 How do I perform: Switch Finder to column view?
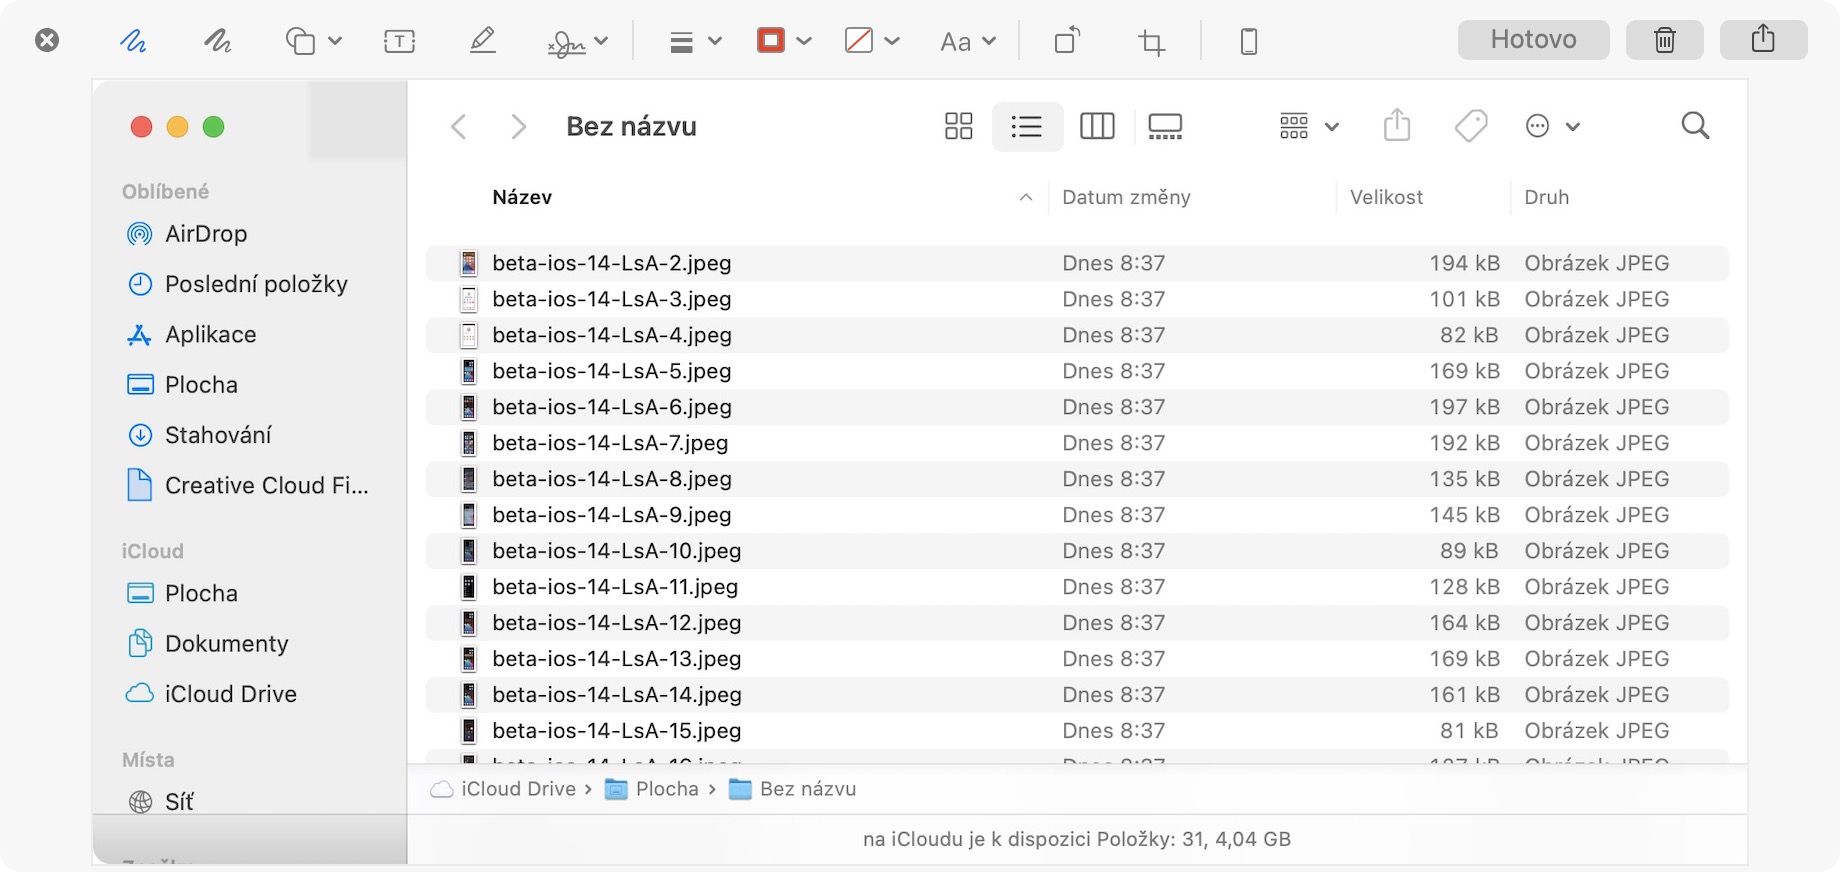click(x=1097, y=126)
